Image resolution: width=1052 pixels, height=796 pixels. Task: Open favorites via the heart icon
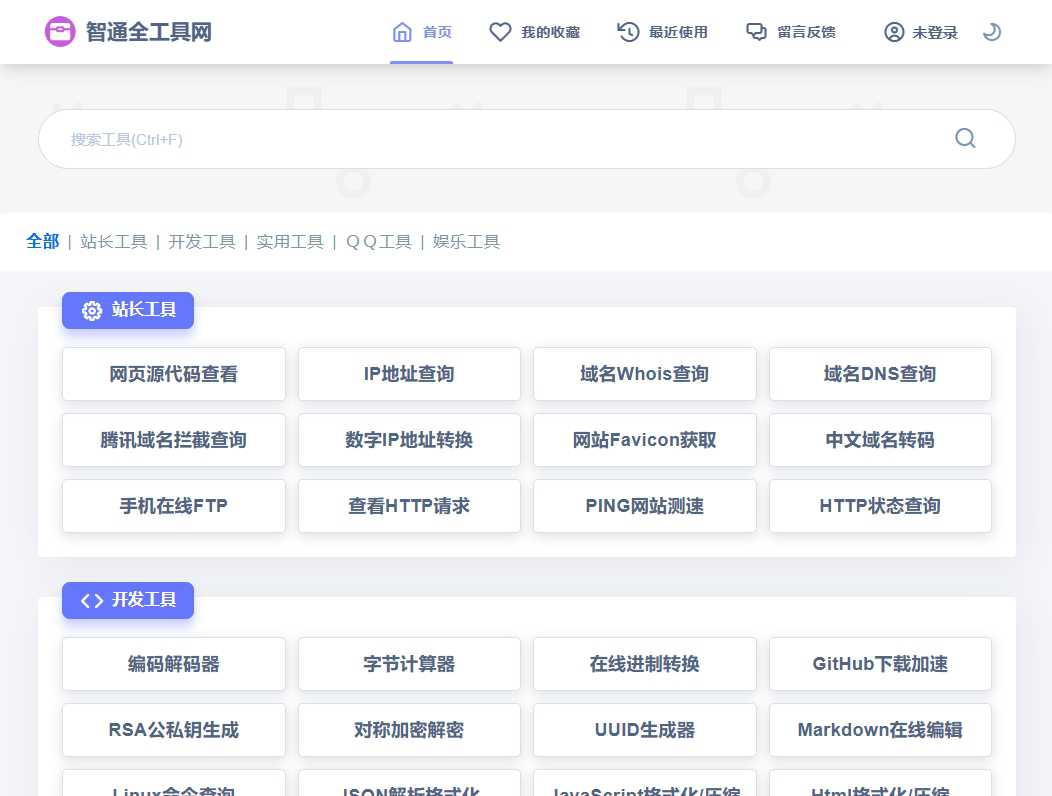[500, 31]
